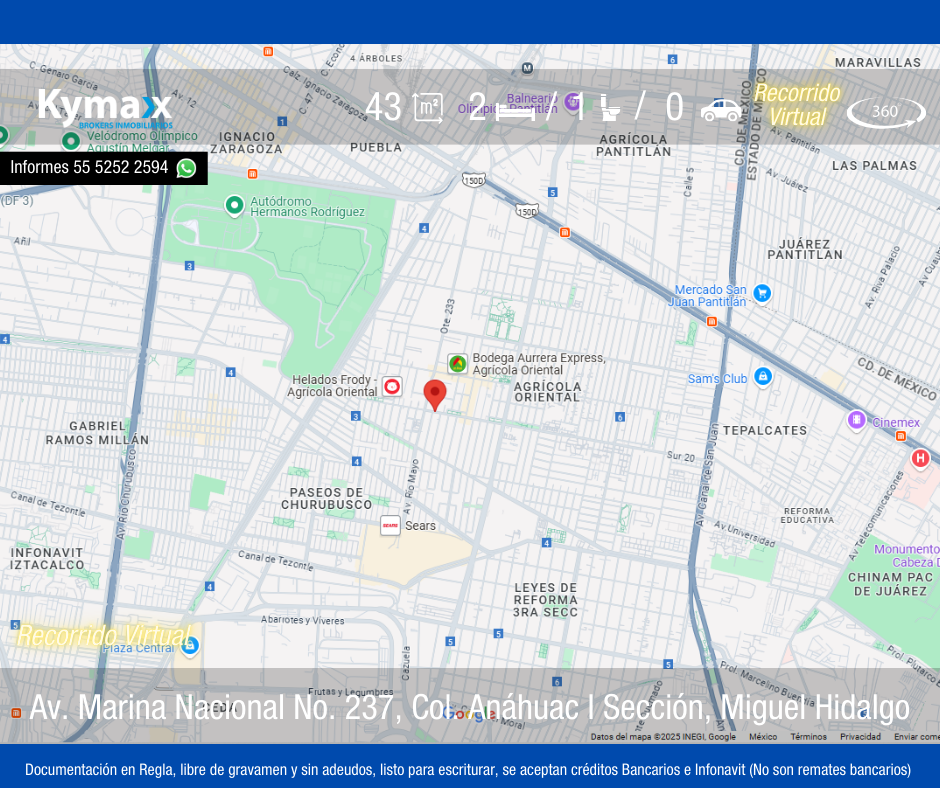The height and width of the screenshot is (788, 940).
Task: Click the Balneario Olímpico Pantitlán purple pin
Action: coord(573,101)
